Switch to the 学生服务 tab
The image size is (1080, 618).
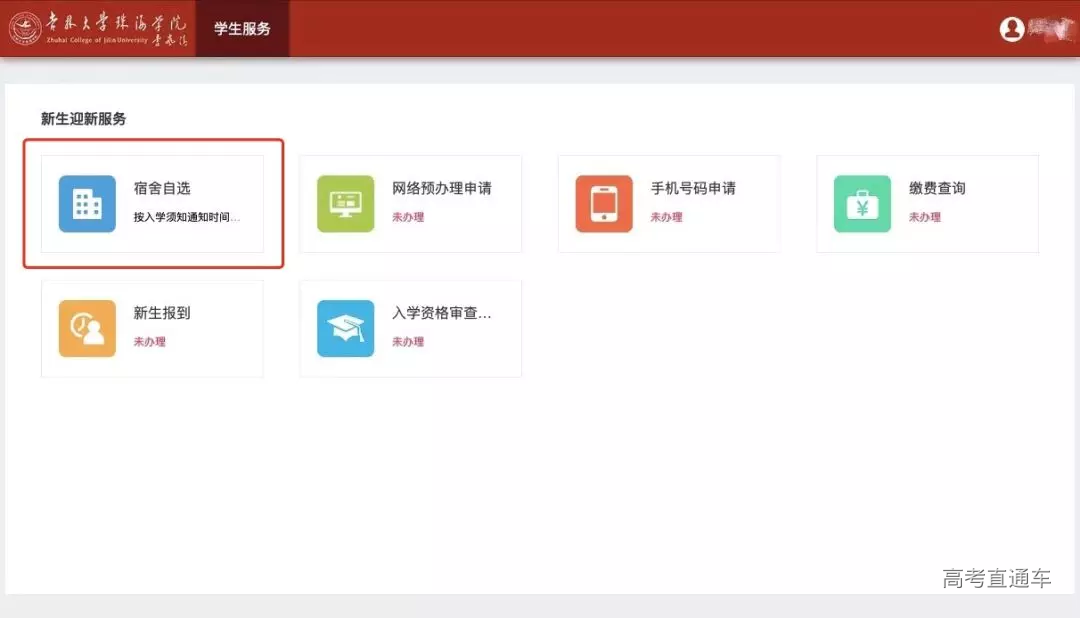242,29
